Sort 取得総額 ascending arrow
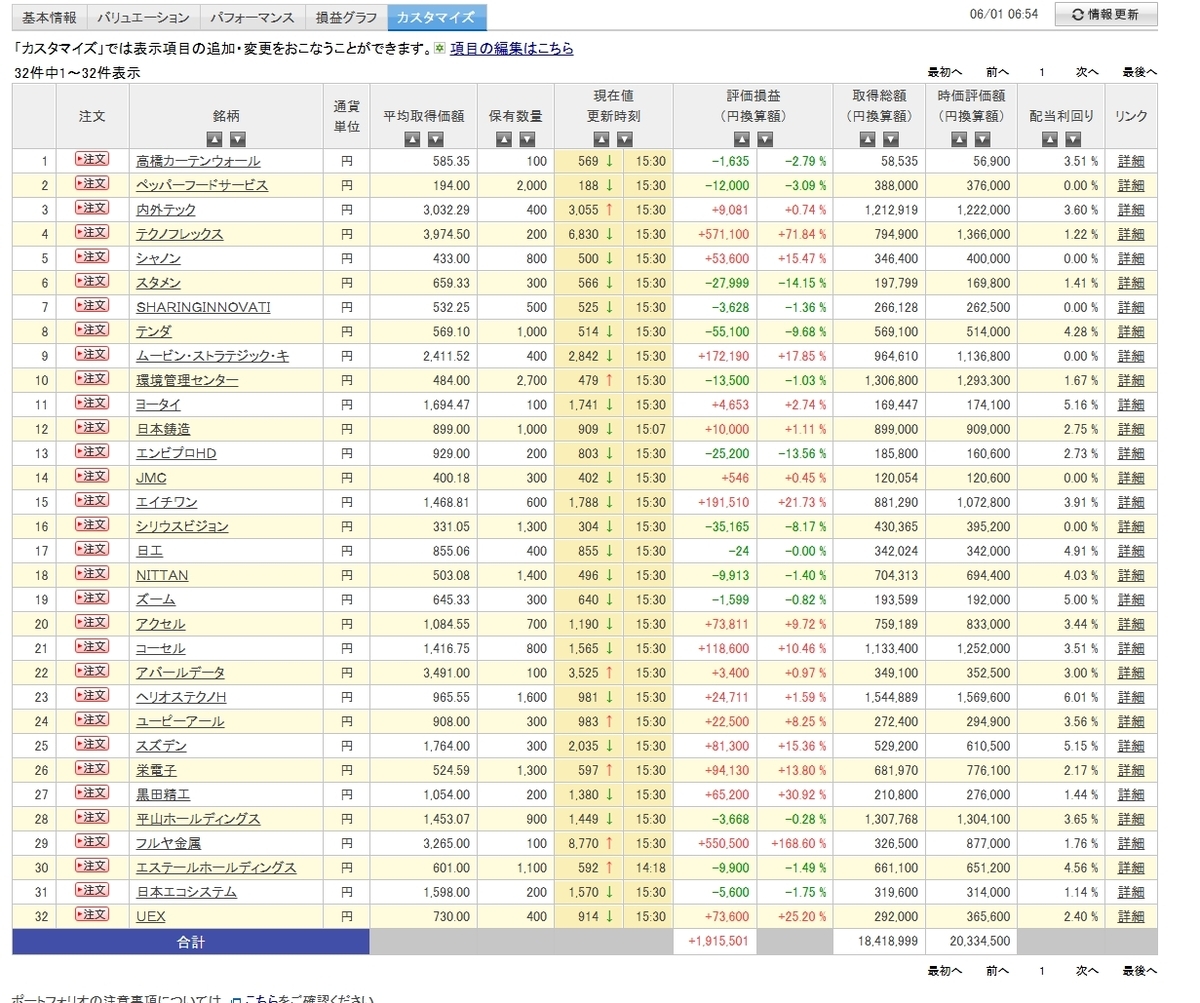This screenshot has height=1003, width=1200. coord(867,140)
